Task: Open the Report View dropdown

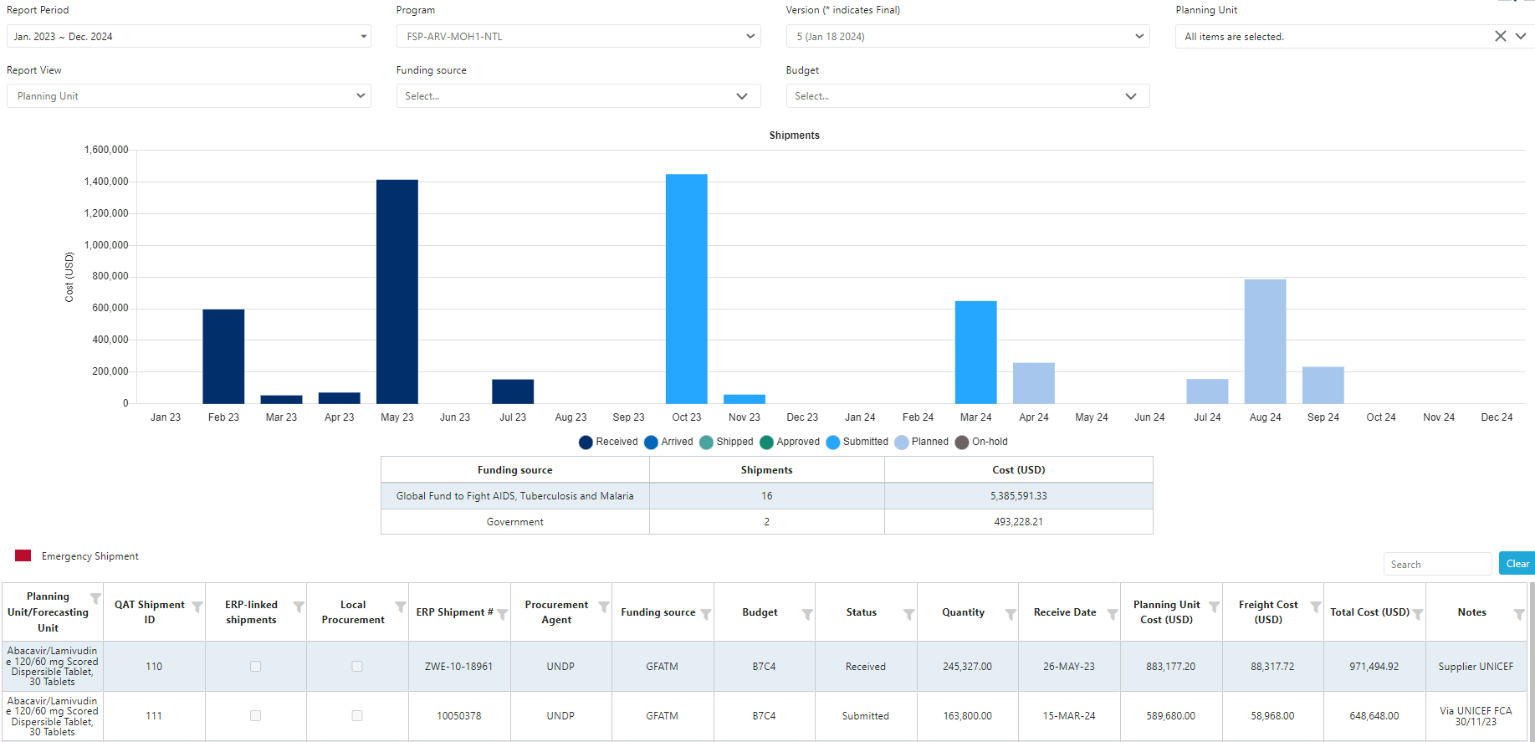Action: tap(189, 96)
